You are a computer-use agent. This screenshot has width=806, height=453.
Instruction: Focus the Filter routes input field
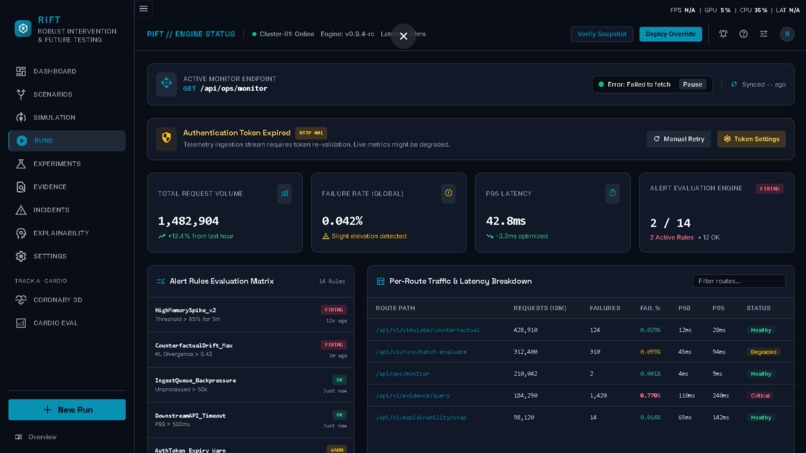(739, 281)
